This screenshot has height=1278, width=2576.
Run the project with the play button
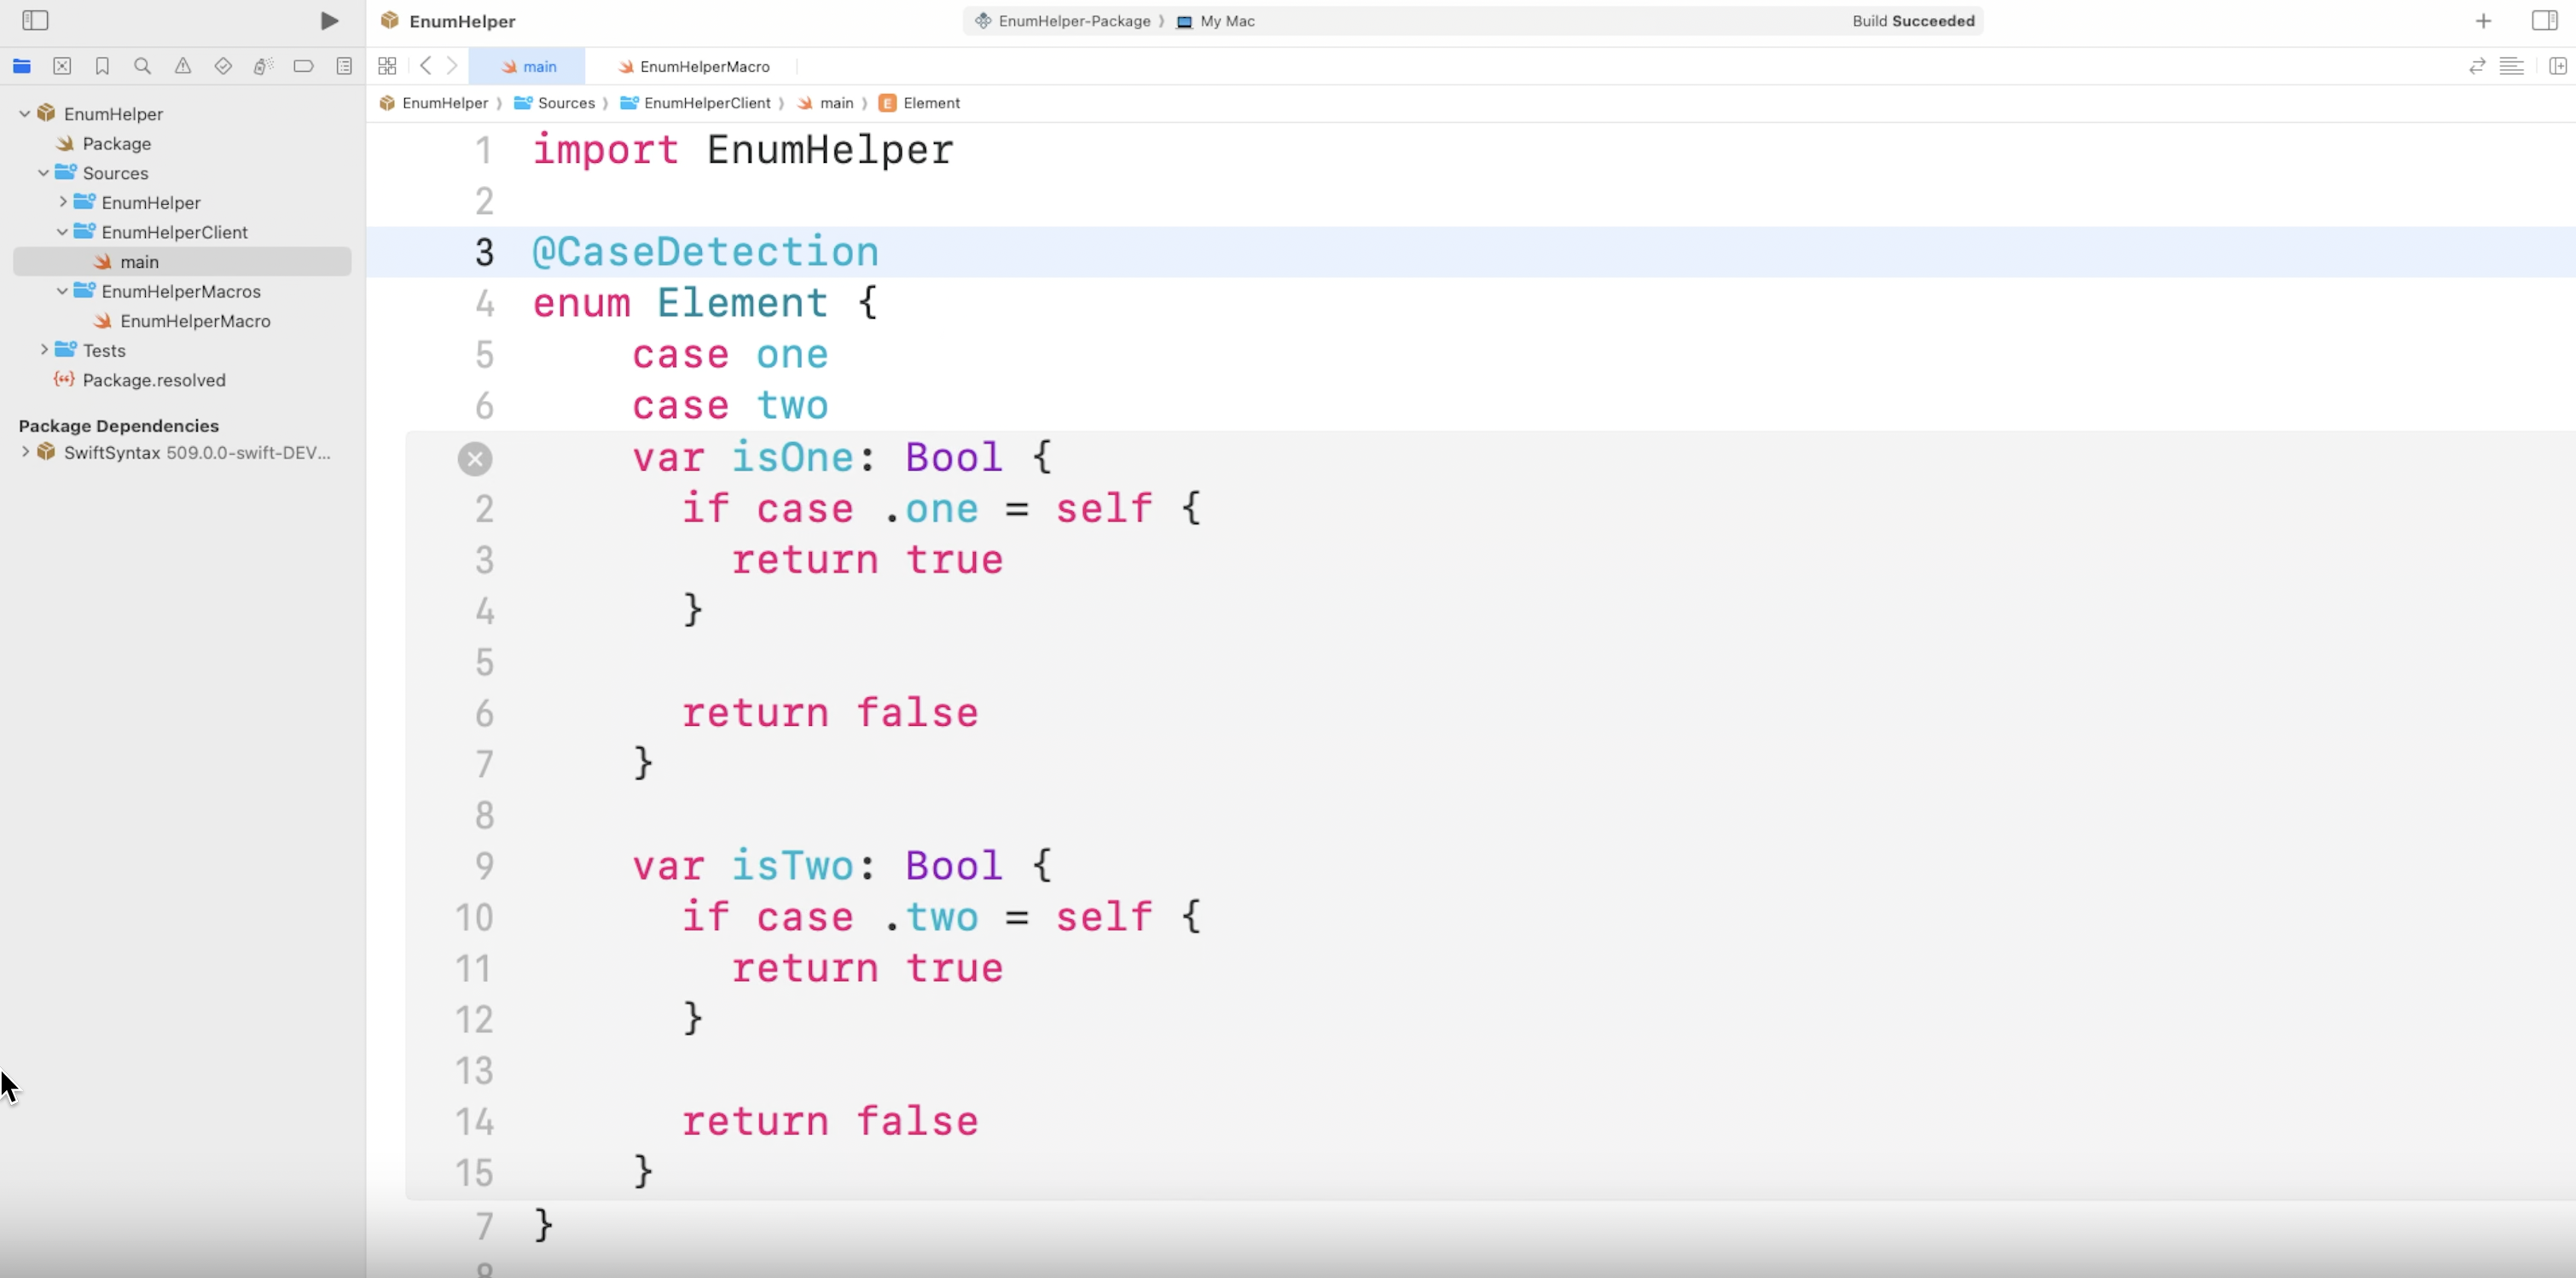coord(329,21)
